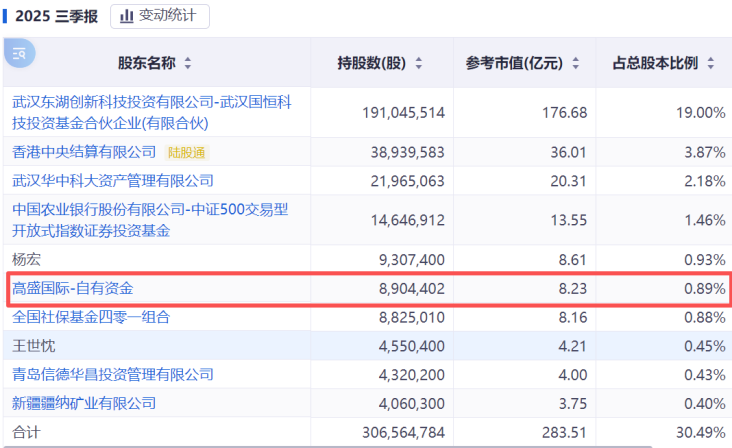Sort by 参考市值(亿元) column arrows
Screen dimensions: 732x448
(576, 63)
